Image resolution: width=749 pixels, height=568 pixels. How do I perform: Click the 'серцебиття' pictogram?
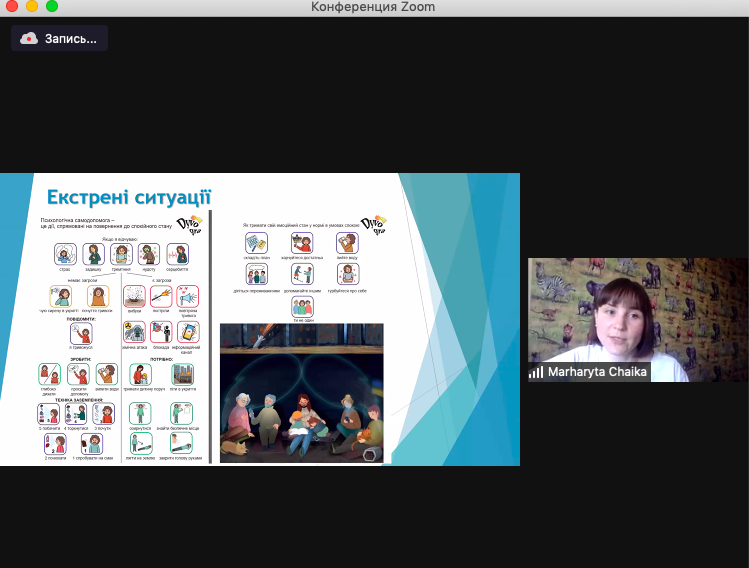point(178,254)
